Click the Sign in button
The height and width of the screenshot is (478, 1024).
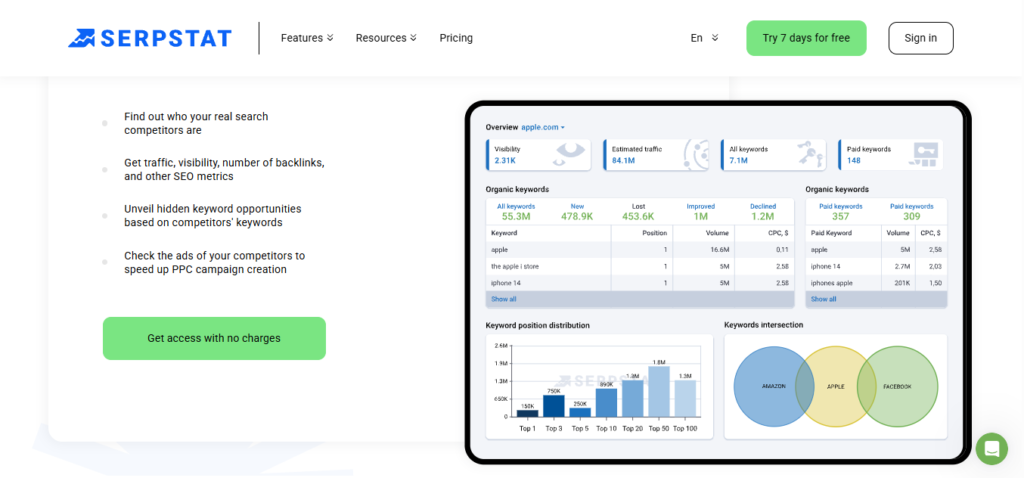point(920,38)
